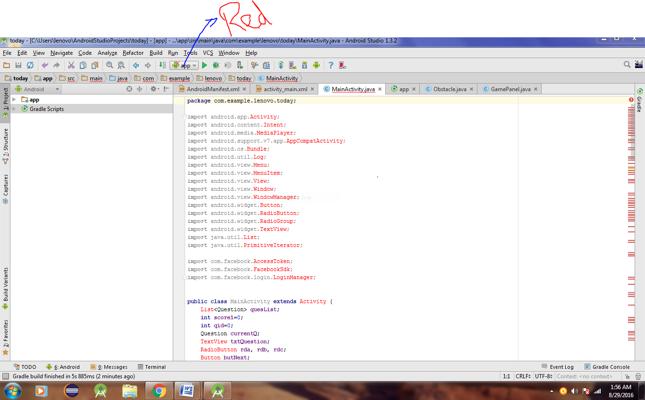The image size is (645, 400).
Task: Click the today breadcrumb root folder
Action: coord(16,78)
